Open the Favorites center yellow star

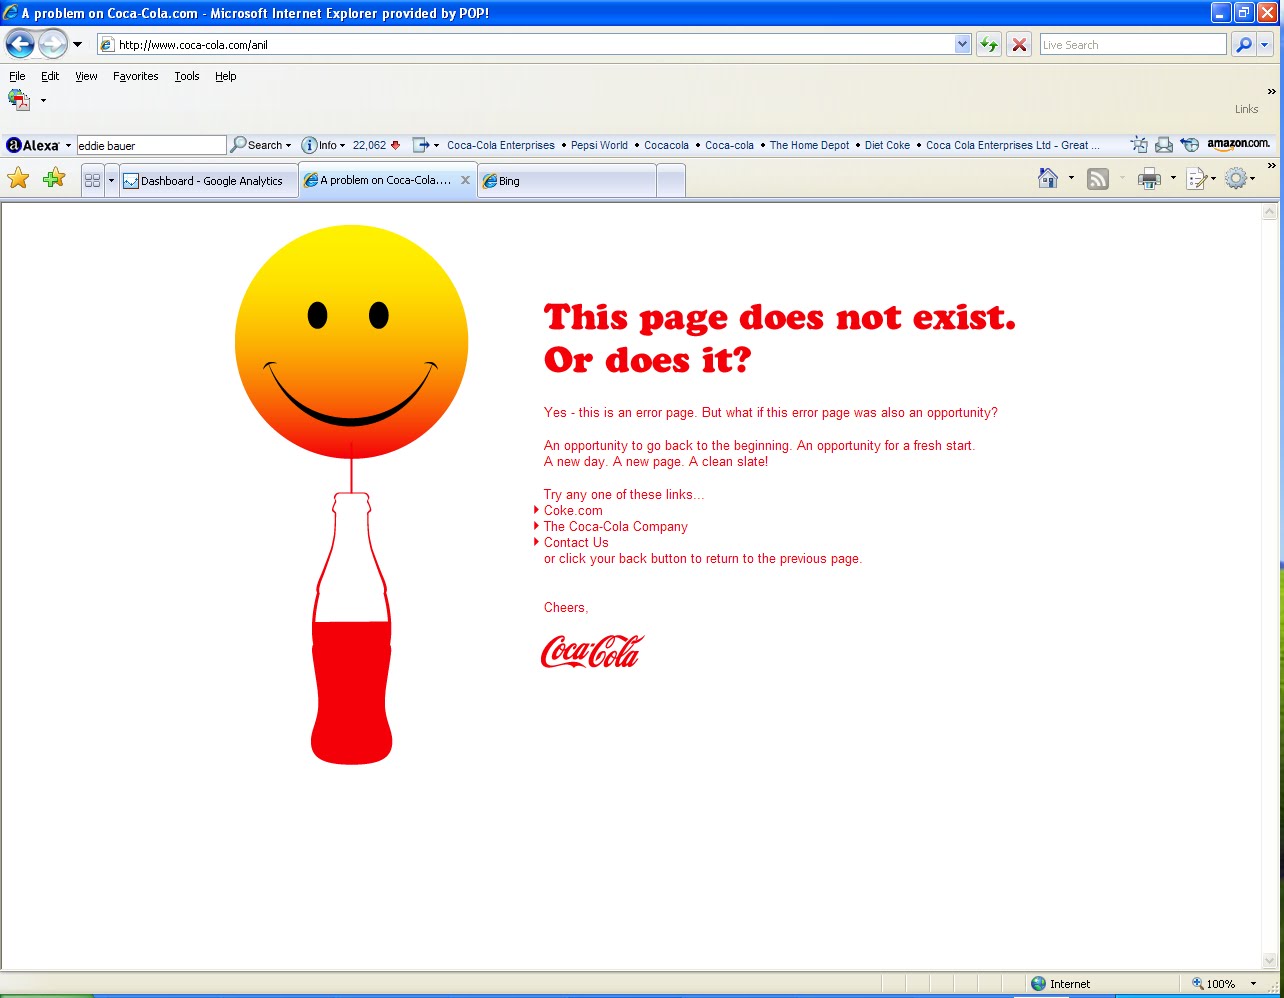point(18,178)
